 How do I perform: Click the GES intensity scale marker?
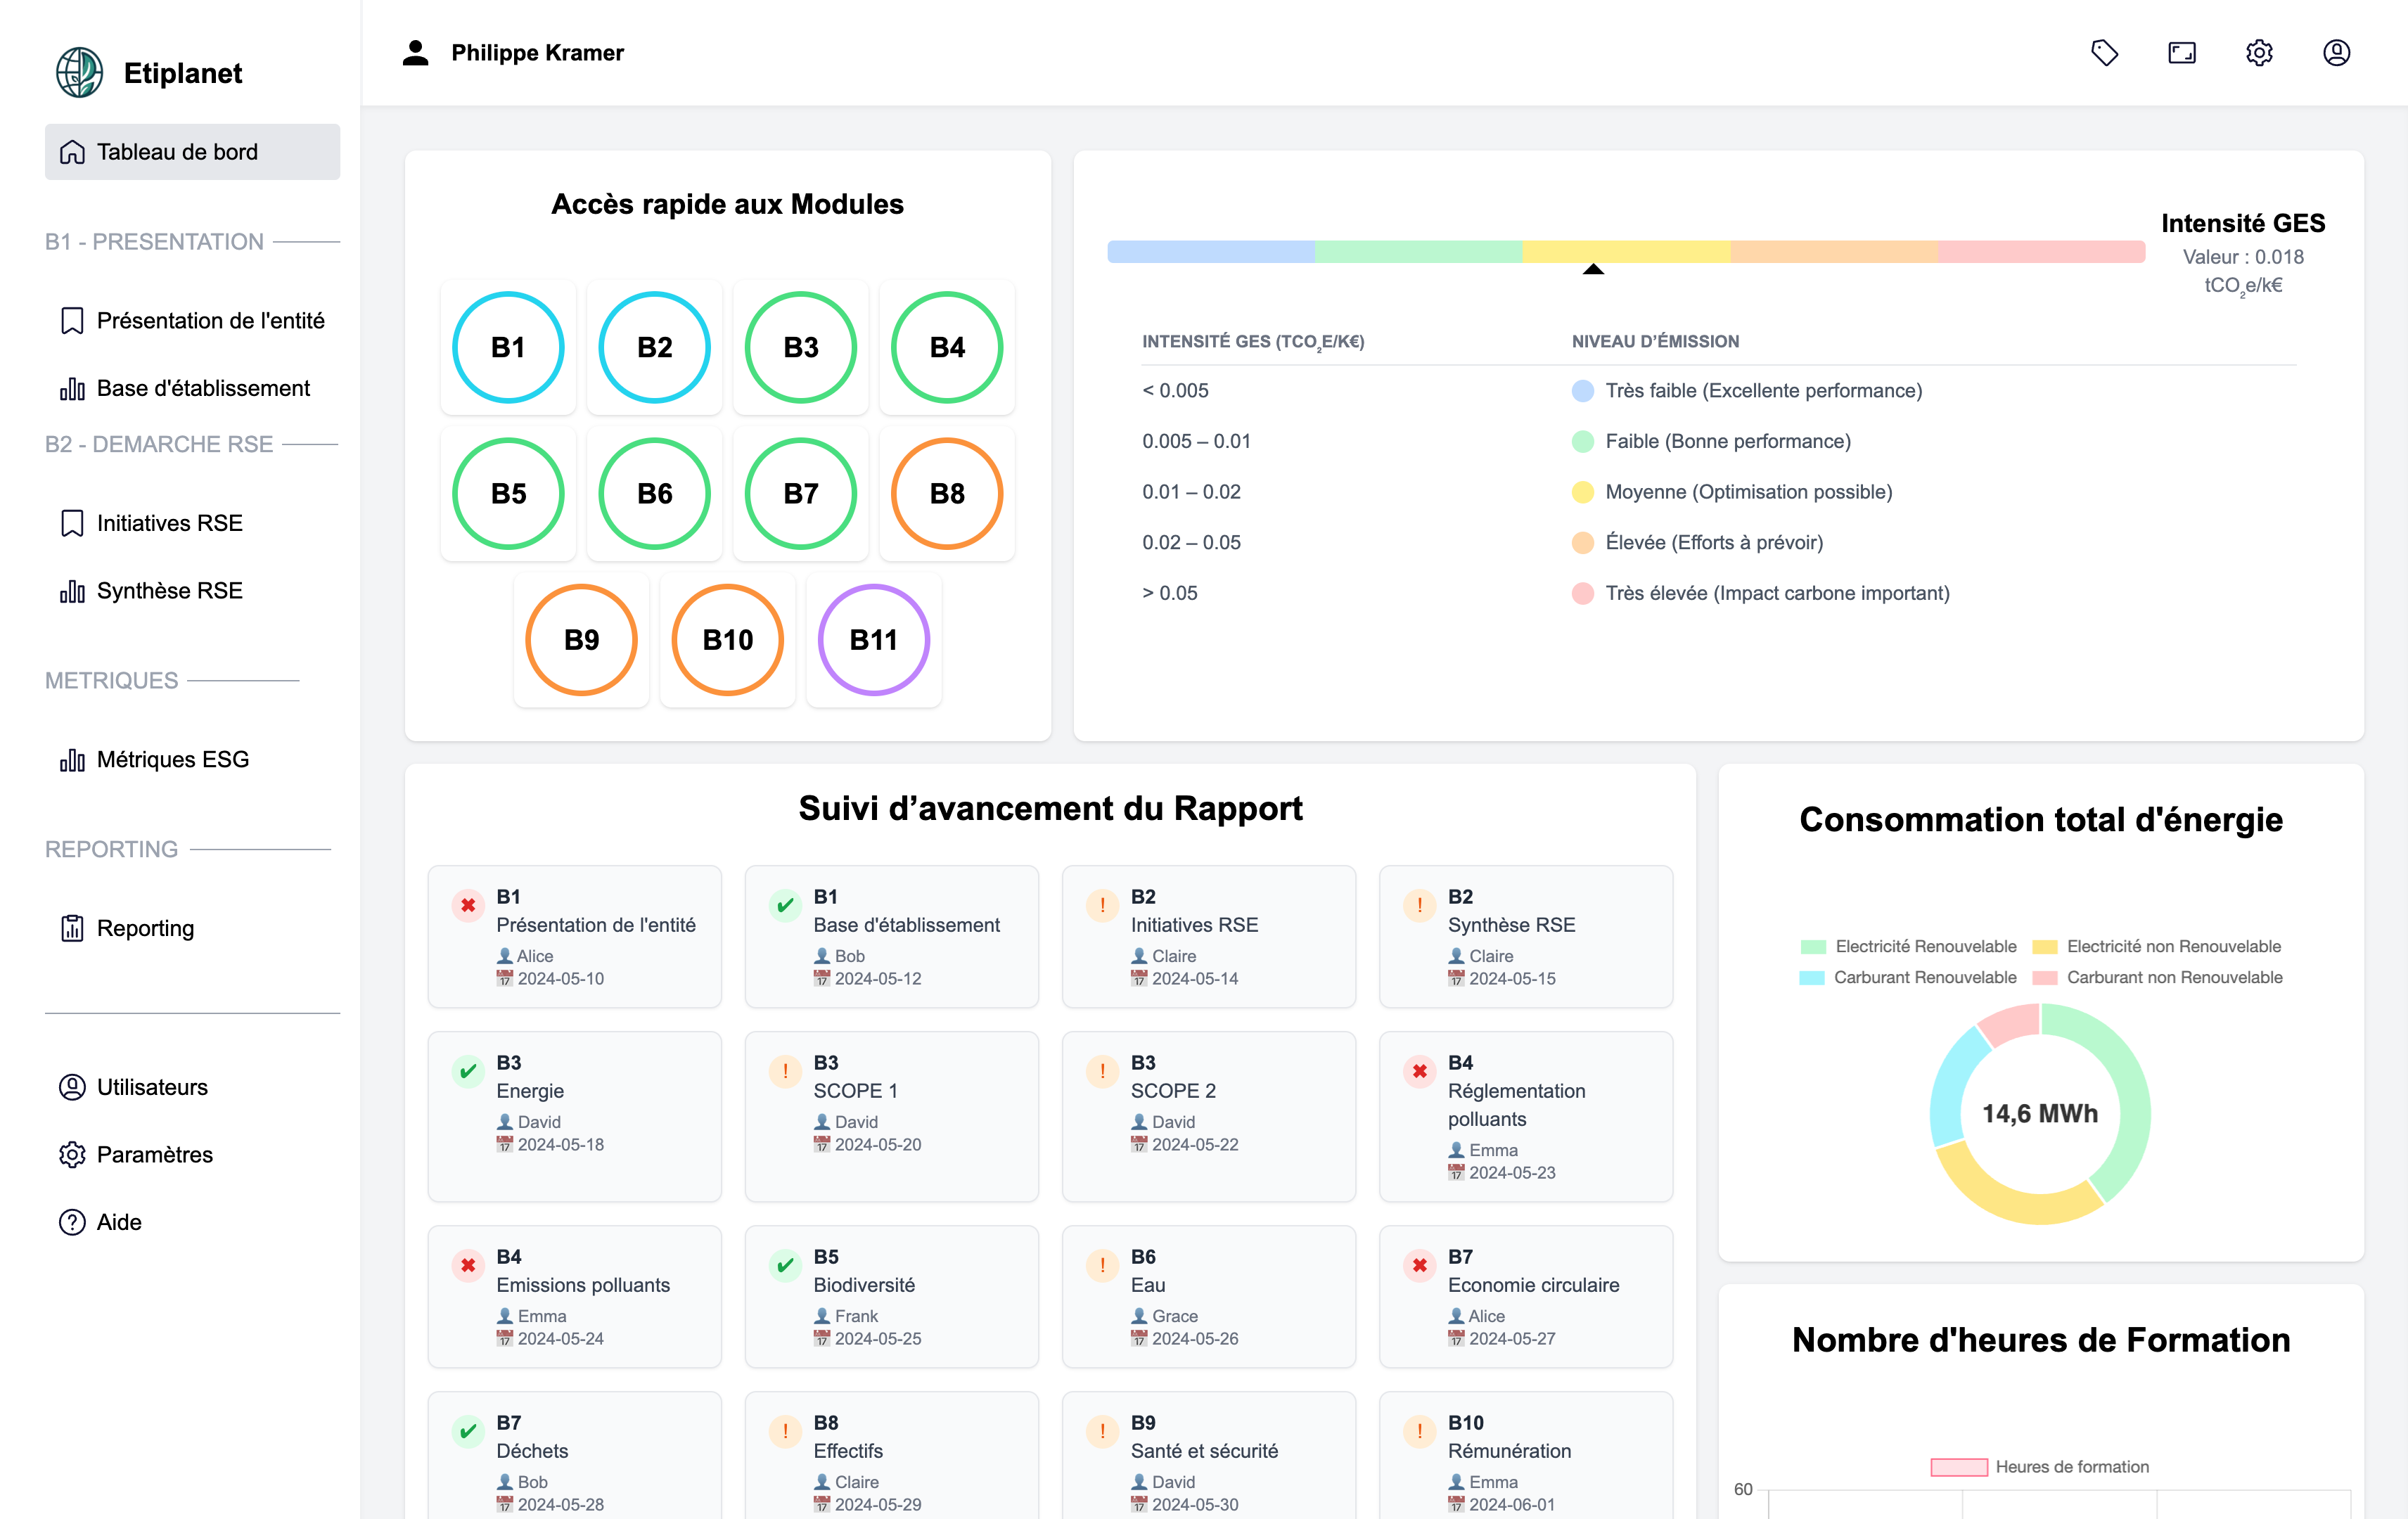[x=1593, y=269]
